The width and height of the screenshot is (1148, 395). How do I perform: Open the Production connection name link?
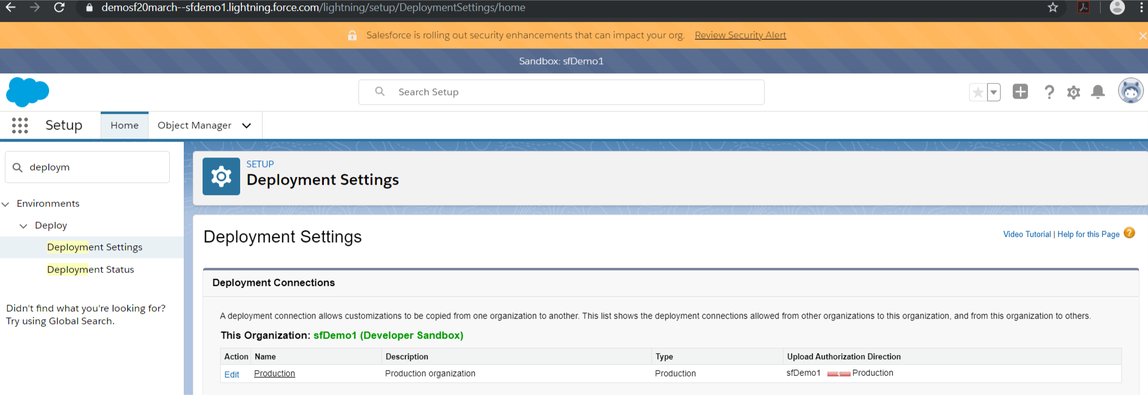click(x=275, y=373)
